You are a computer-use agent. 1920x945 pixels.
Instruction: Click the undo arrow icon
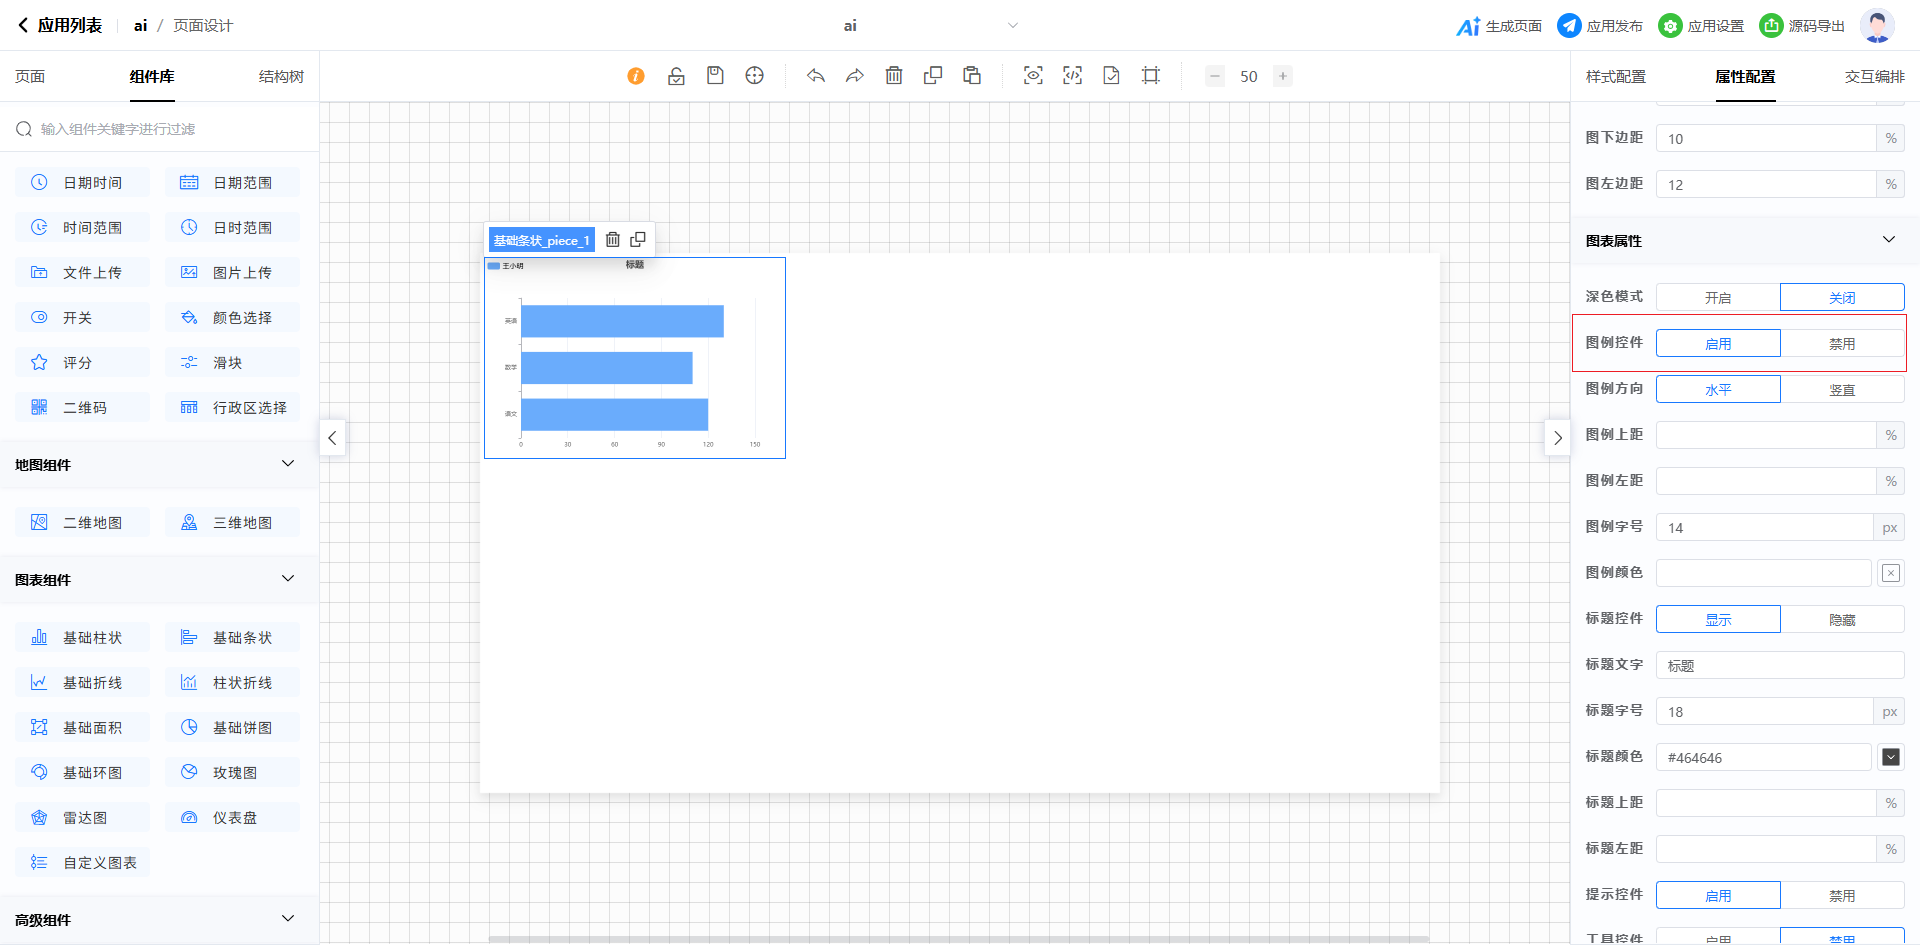(x=816, y=76)
